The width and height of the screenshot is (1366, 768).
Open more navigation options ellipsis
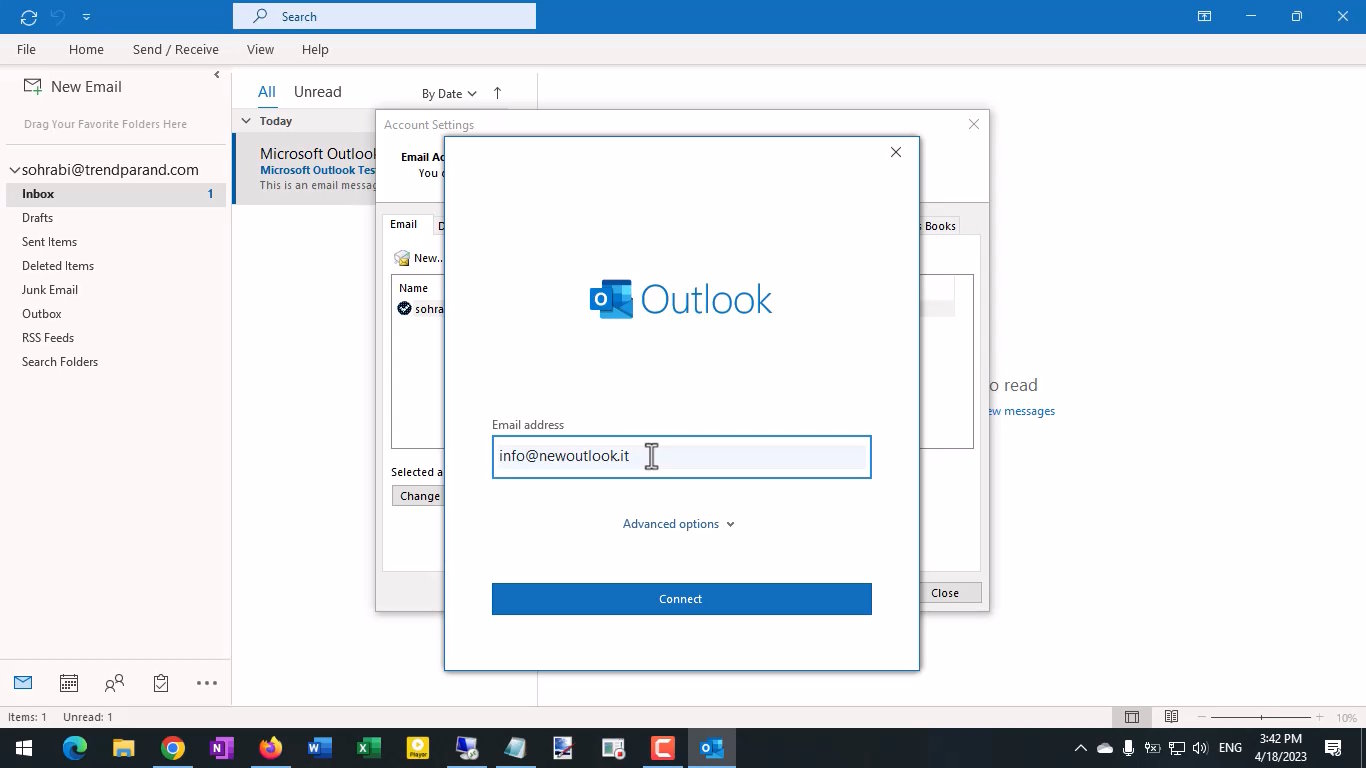pos(207,683)
